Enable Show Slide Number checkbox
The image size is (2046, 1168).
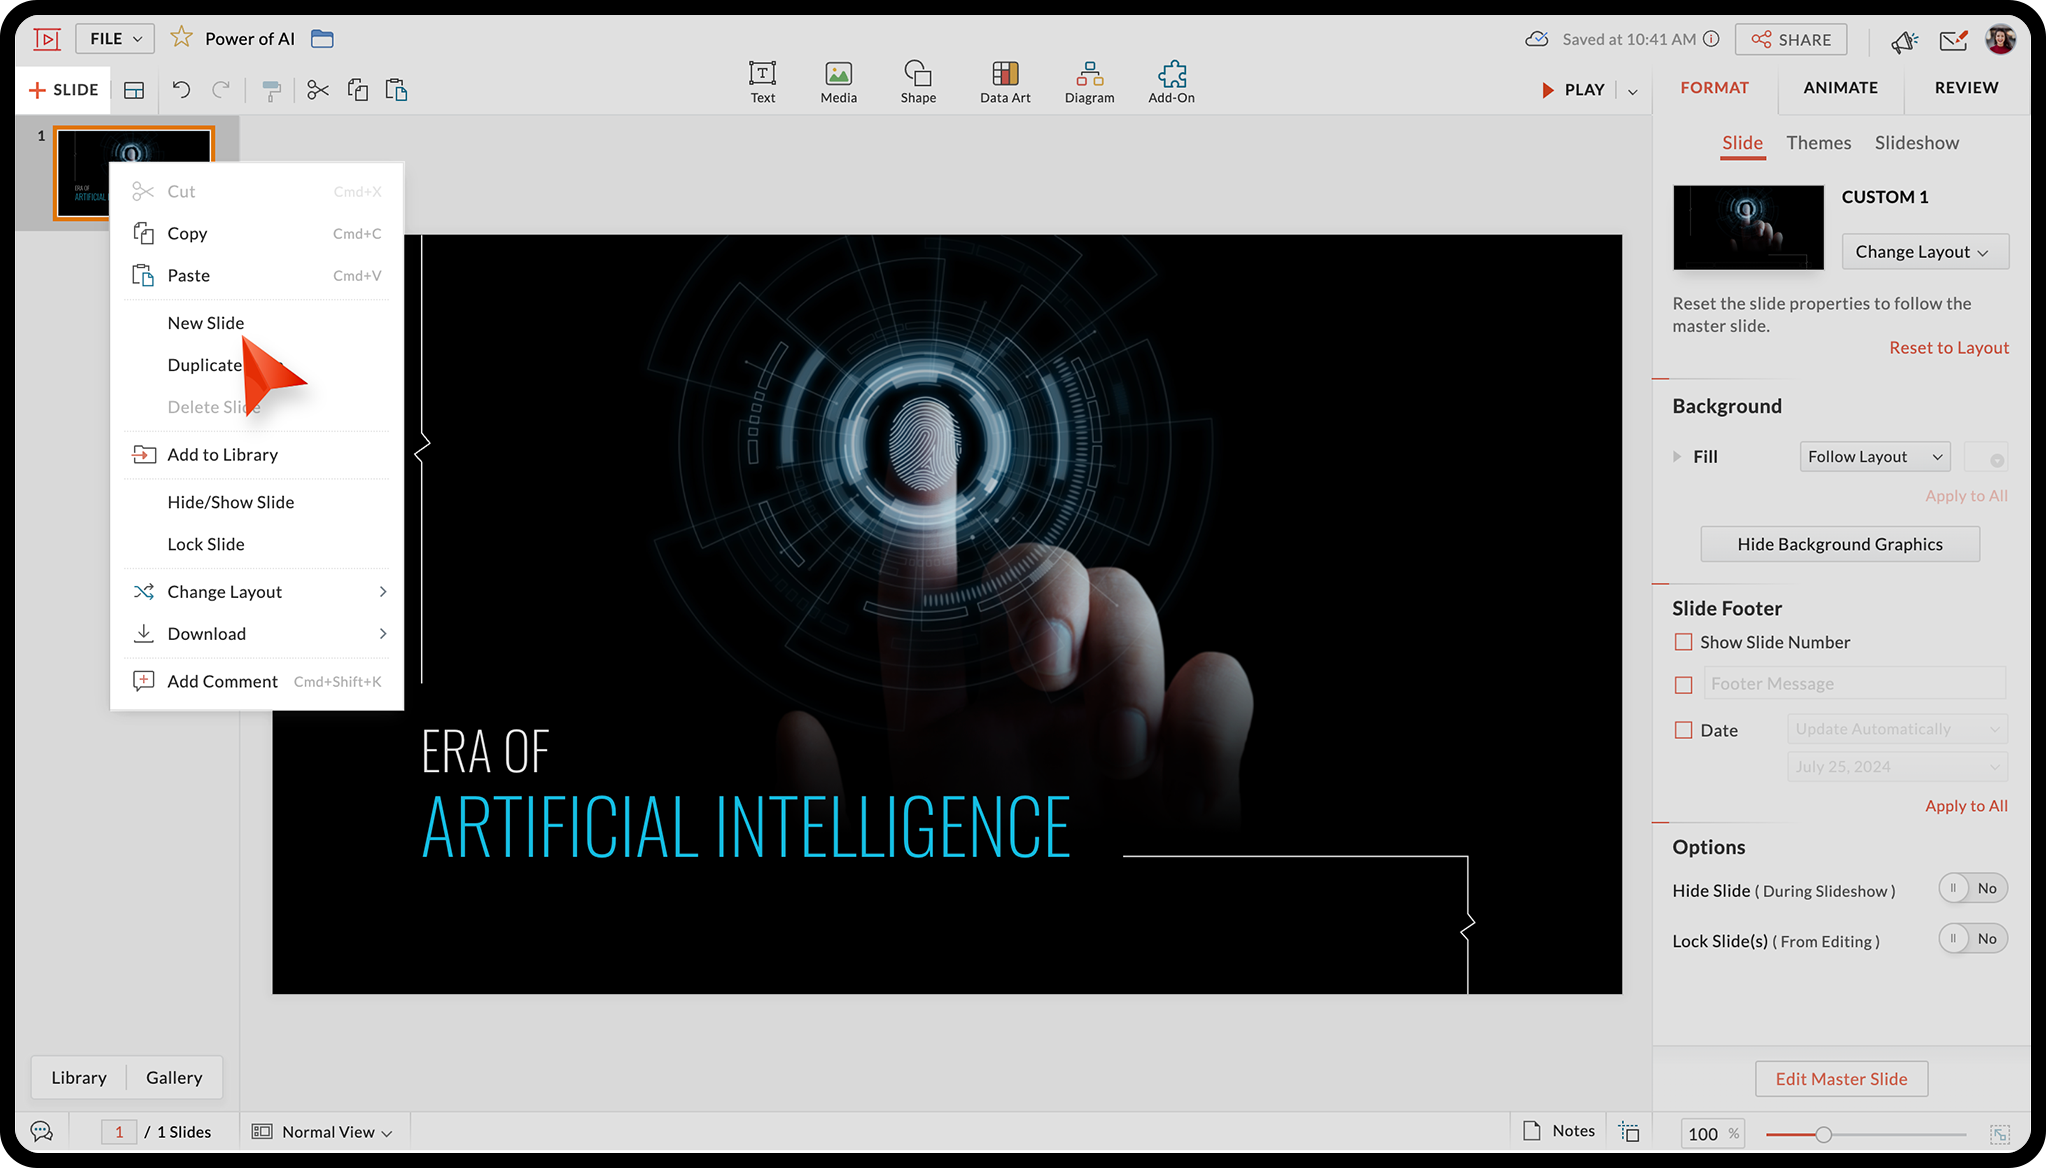(x=1684, y=642)
